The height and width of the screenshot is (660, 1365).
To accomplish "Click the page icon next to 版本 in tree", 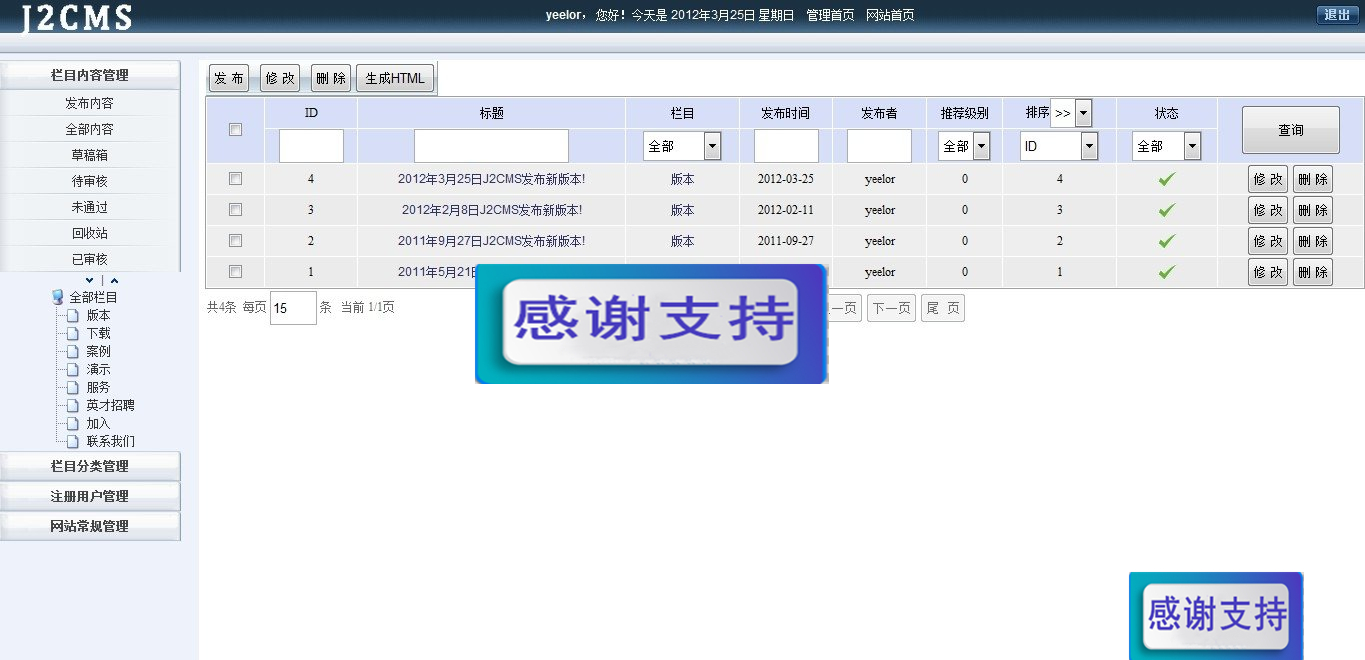I will [x=72, y=315].
